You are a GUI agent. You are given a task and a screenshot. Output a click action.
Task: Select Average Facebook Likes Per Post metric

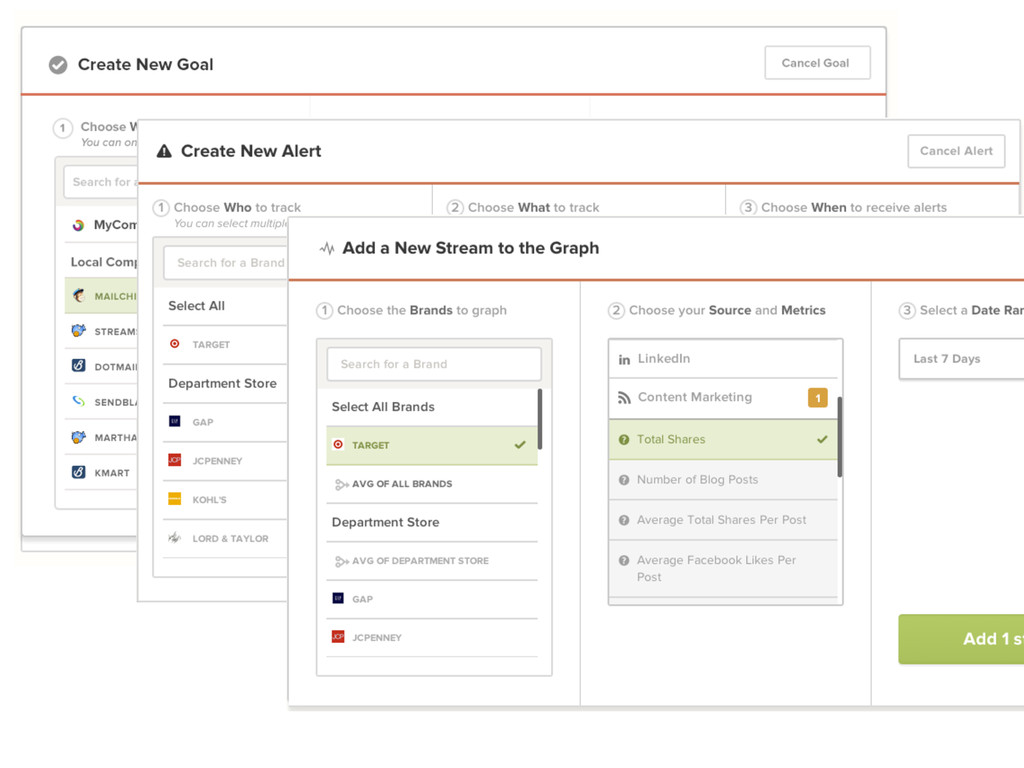point(723,569)
